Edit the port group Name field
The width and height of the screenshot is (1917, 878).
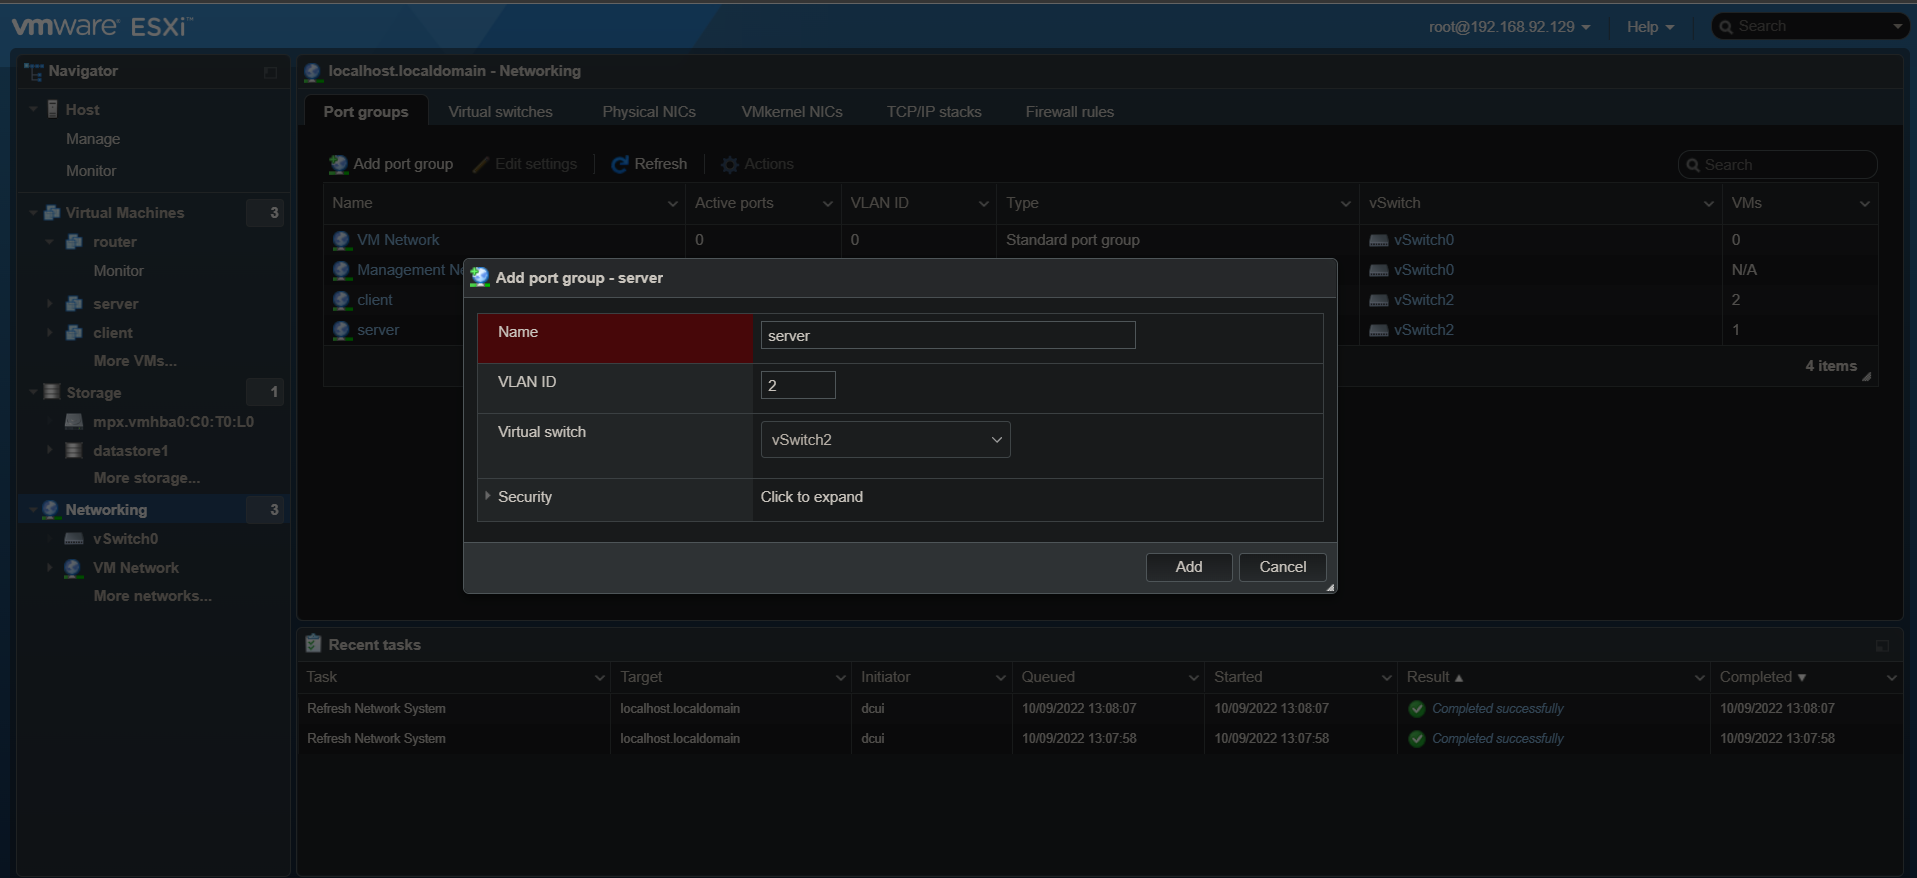coord(948,335)
